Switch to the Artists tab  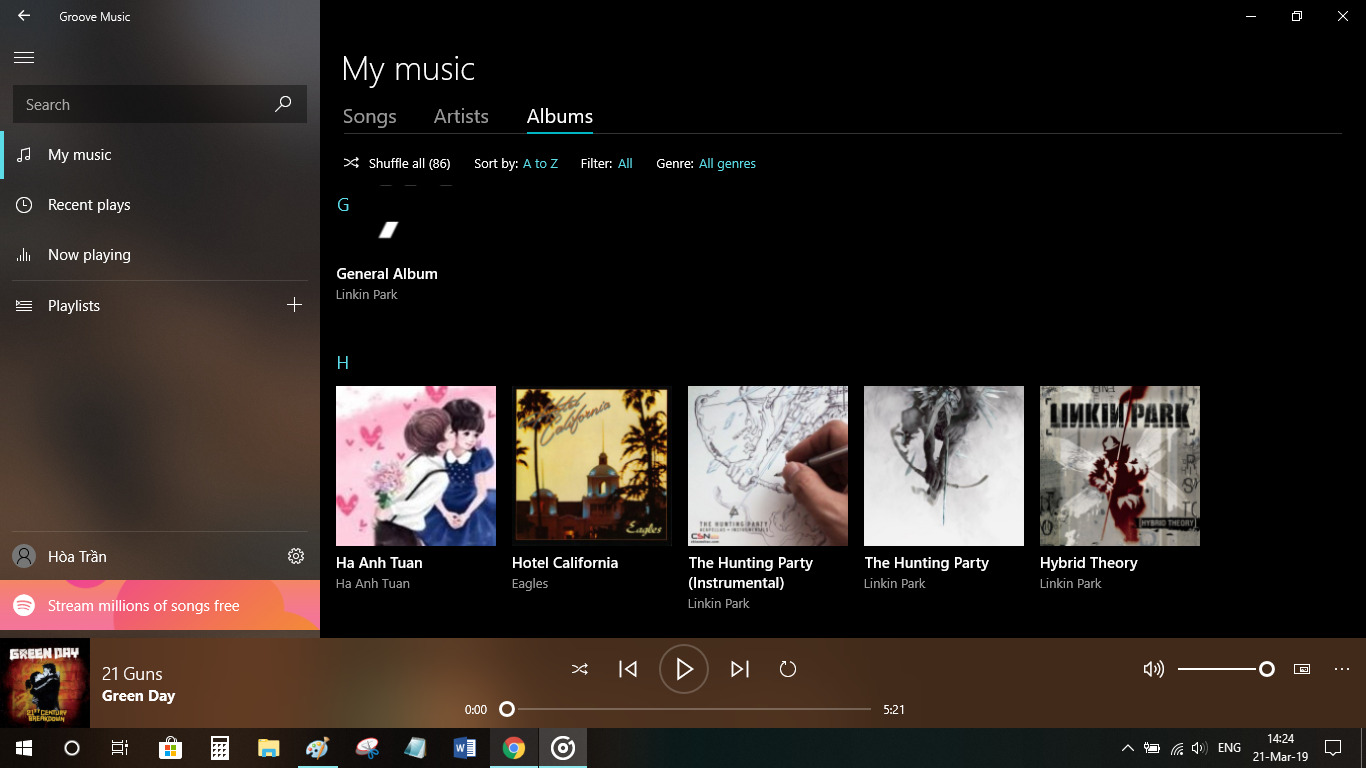(x=460, y=116)
